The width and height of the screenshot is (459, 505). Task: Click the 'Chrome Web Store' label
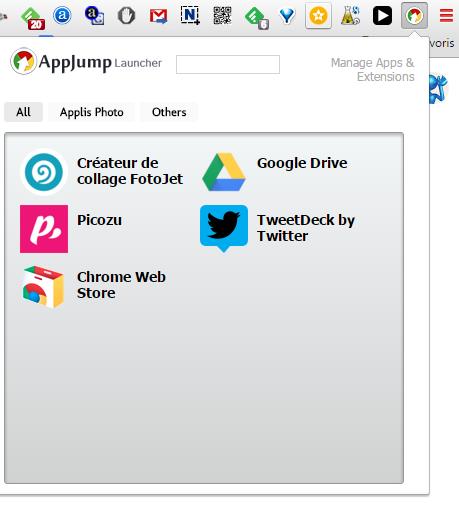click(121, 285)
